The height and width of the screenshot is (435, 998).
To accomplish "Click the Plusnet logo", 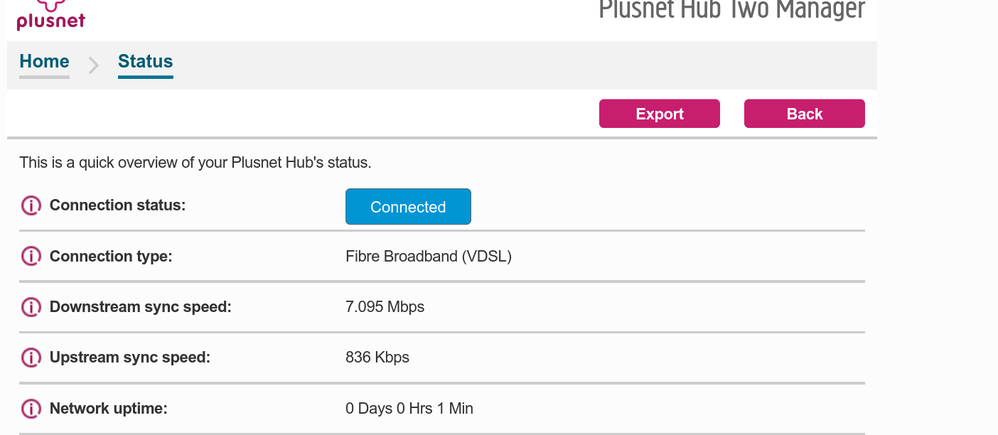I will [x=50, y=14].
